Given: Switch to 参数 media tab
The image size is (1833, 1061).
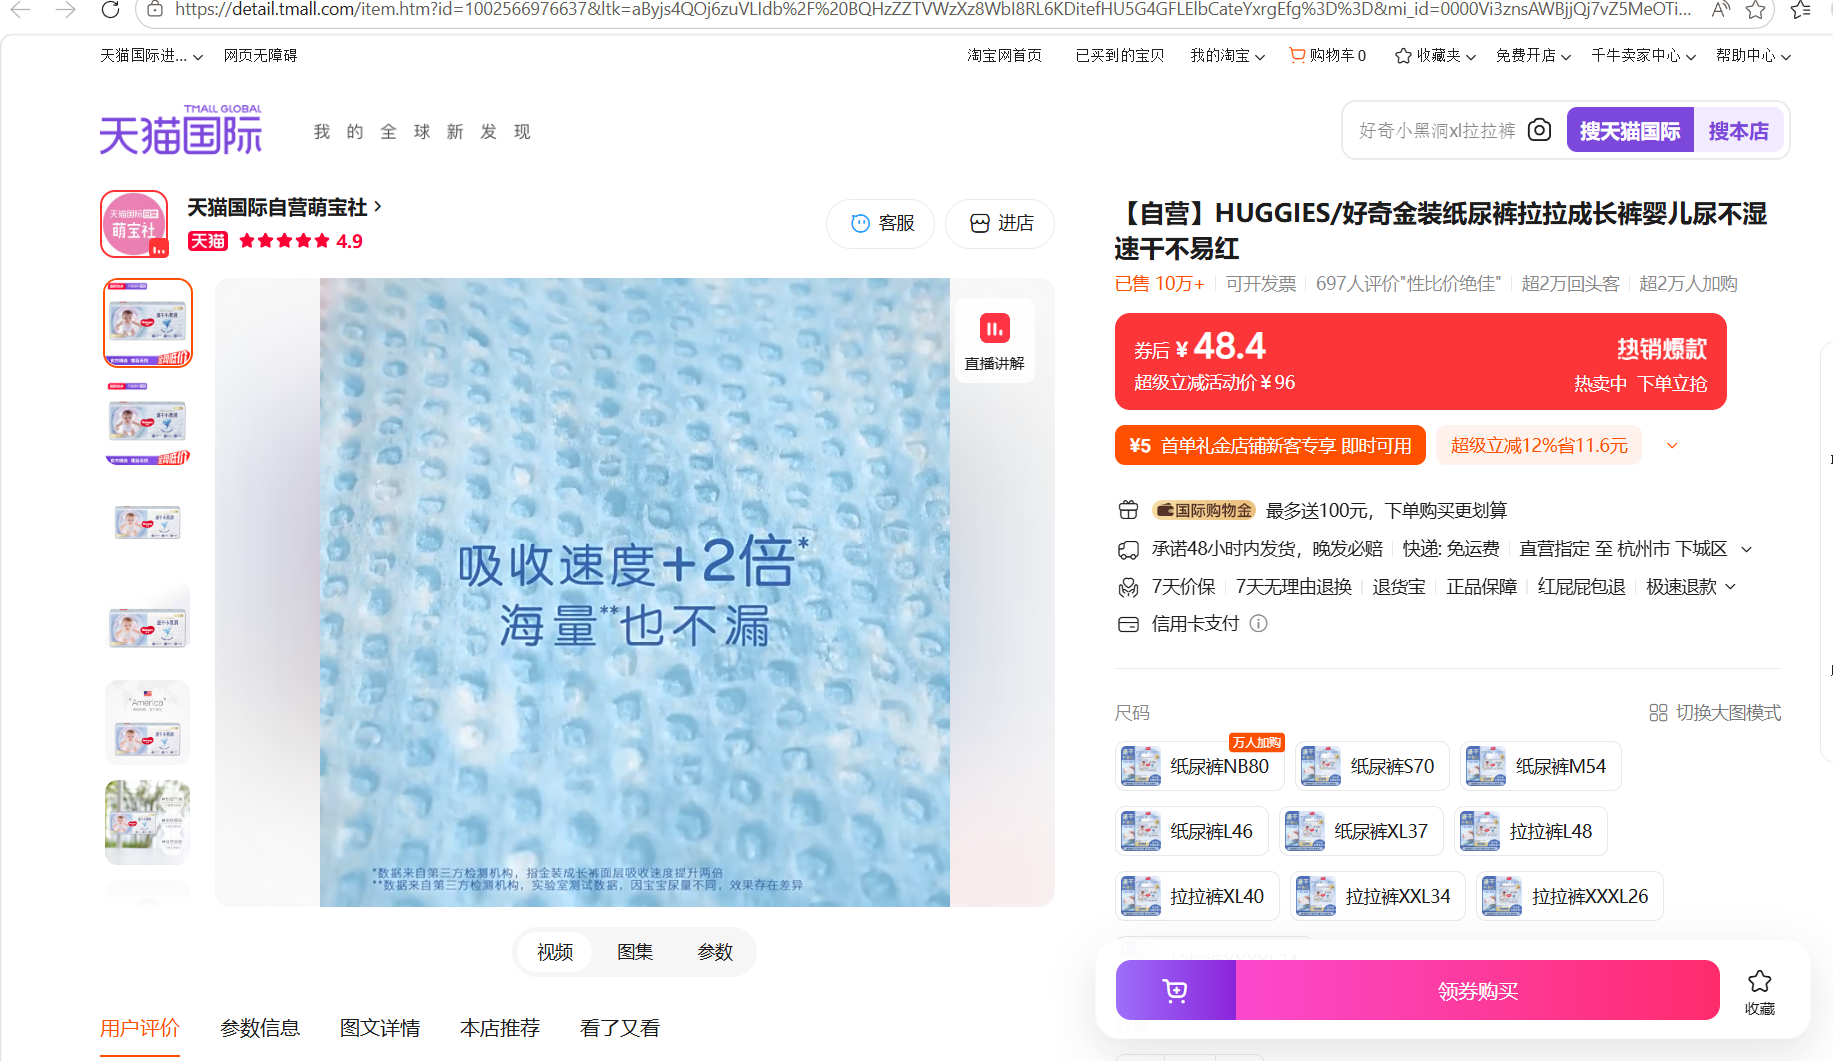Looking at the screenshot, I should pyautogui.click(x=715, y=952).
